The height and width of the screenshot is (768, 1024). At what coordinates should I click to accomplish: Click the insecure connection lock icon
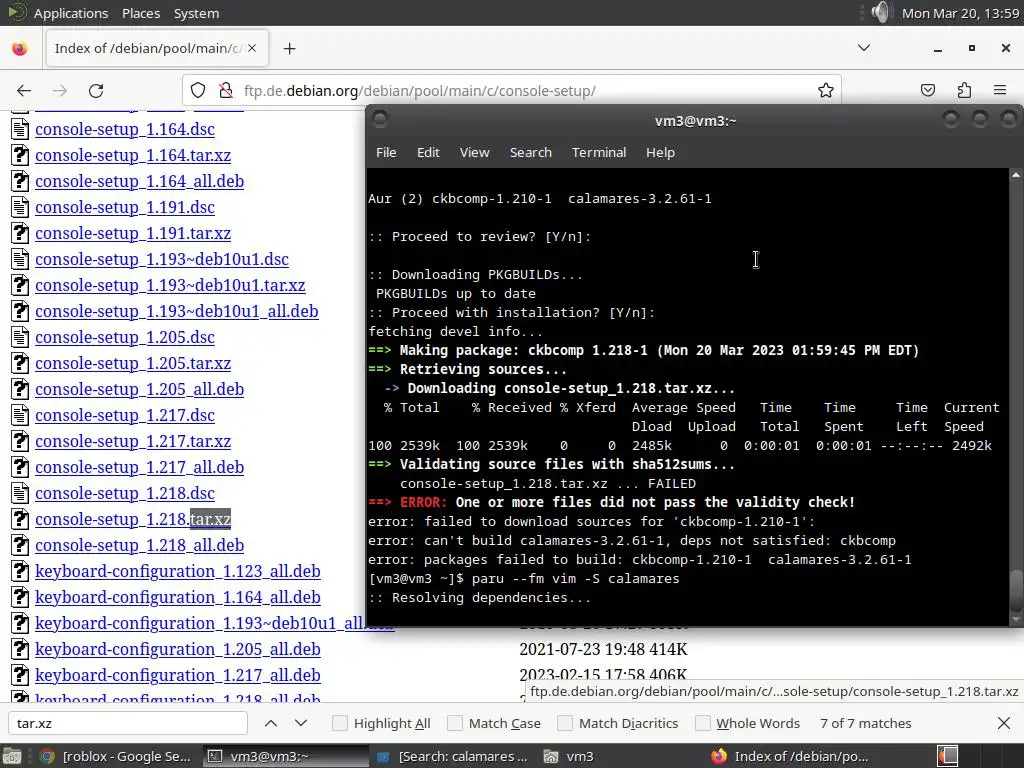226,91
